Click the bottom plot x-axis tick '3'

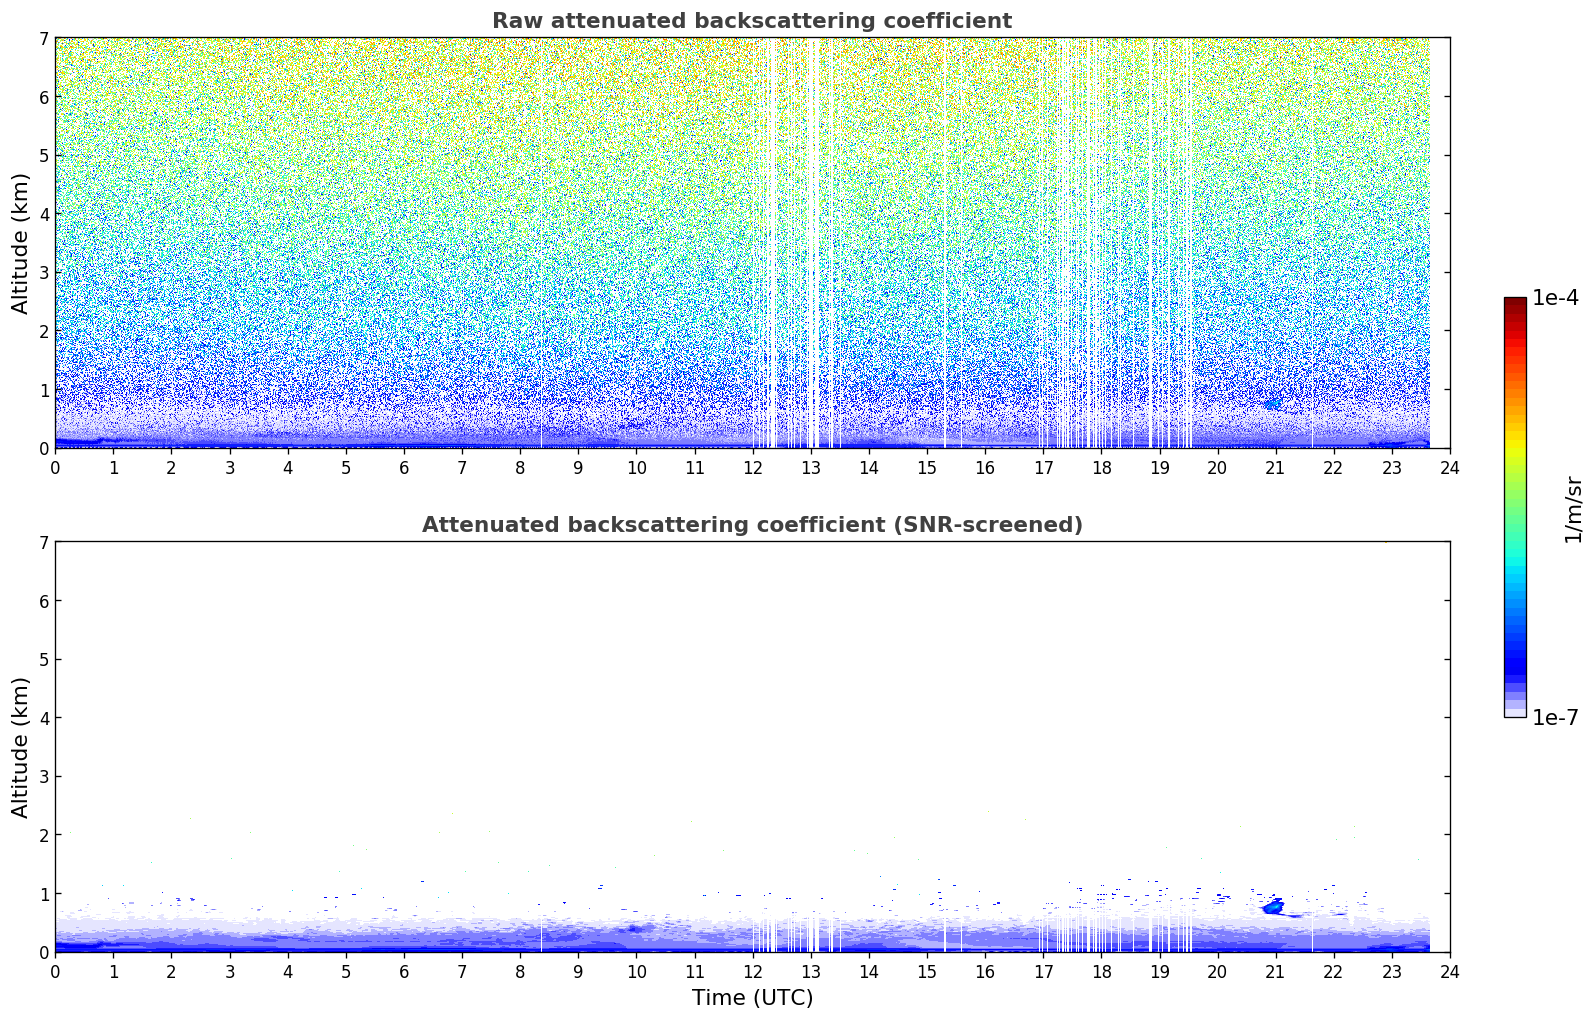pyautogui.click(x=229, y=971)
